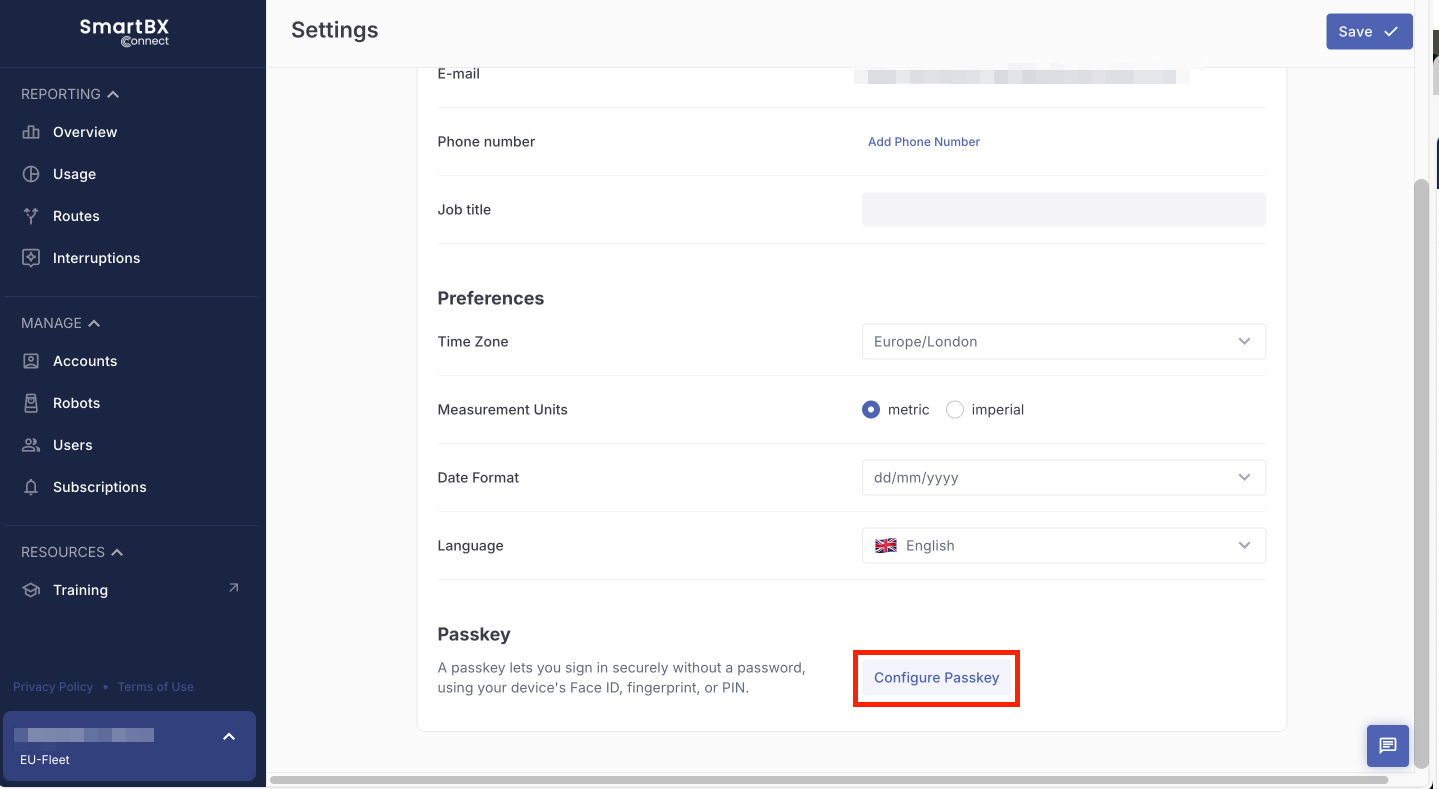Open the Language dropdown
Image resolution: width=1439 pixels, height=789 pixels.
[x=1063, y=546]
